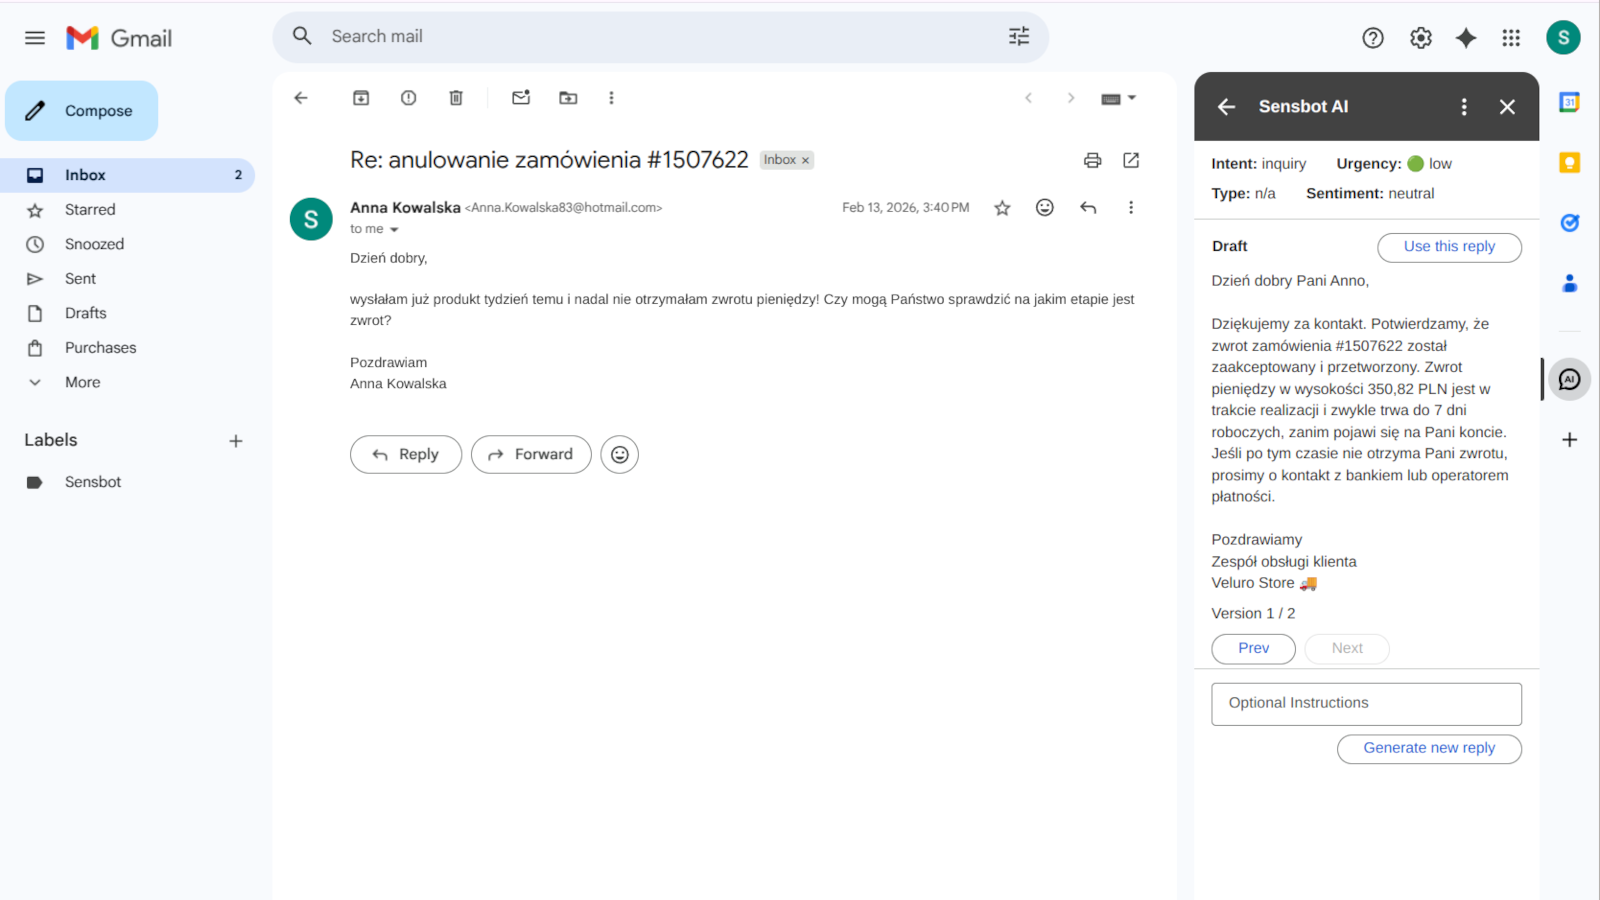The image size is (1600, 900).
Task: Open email in new window
Action: click(x=1131, y=160)
